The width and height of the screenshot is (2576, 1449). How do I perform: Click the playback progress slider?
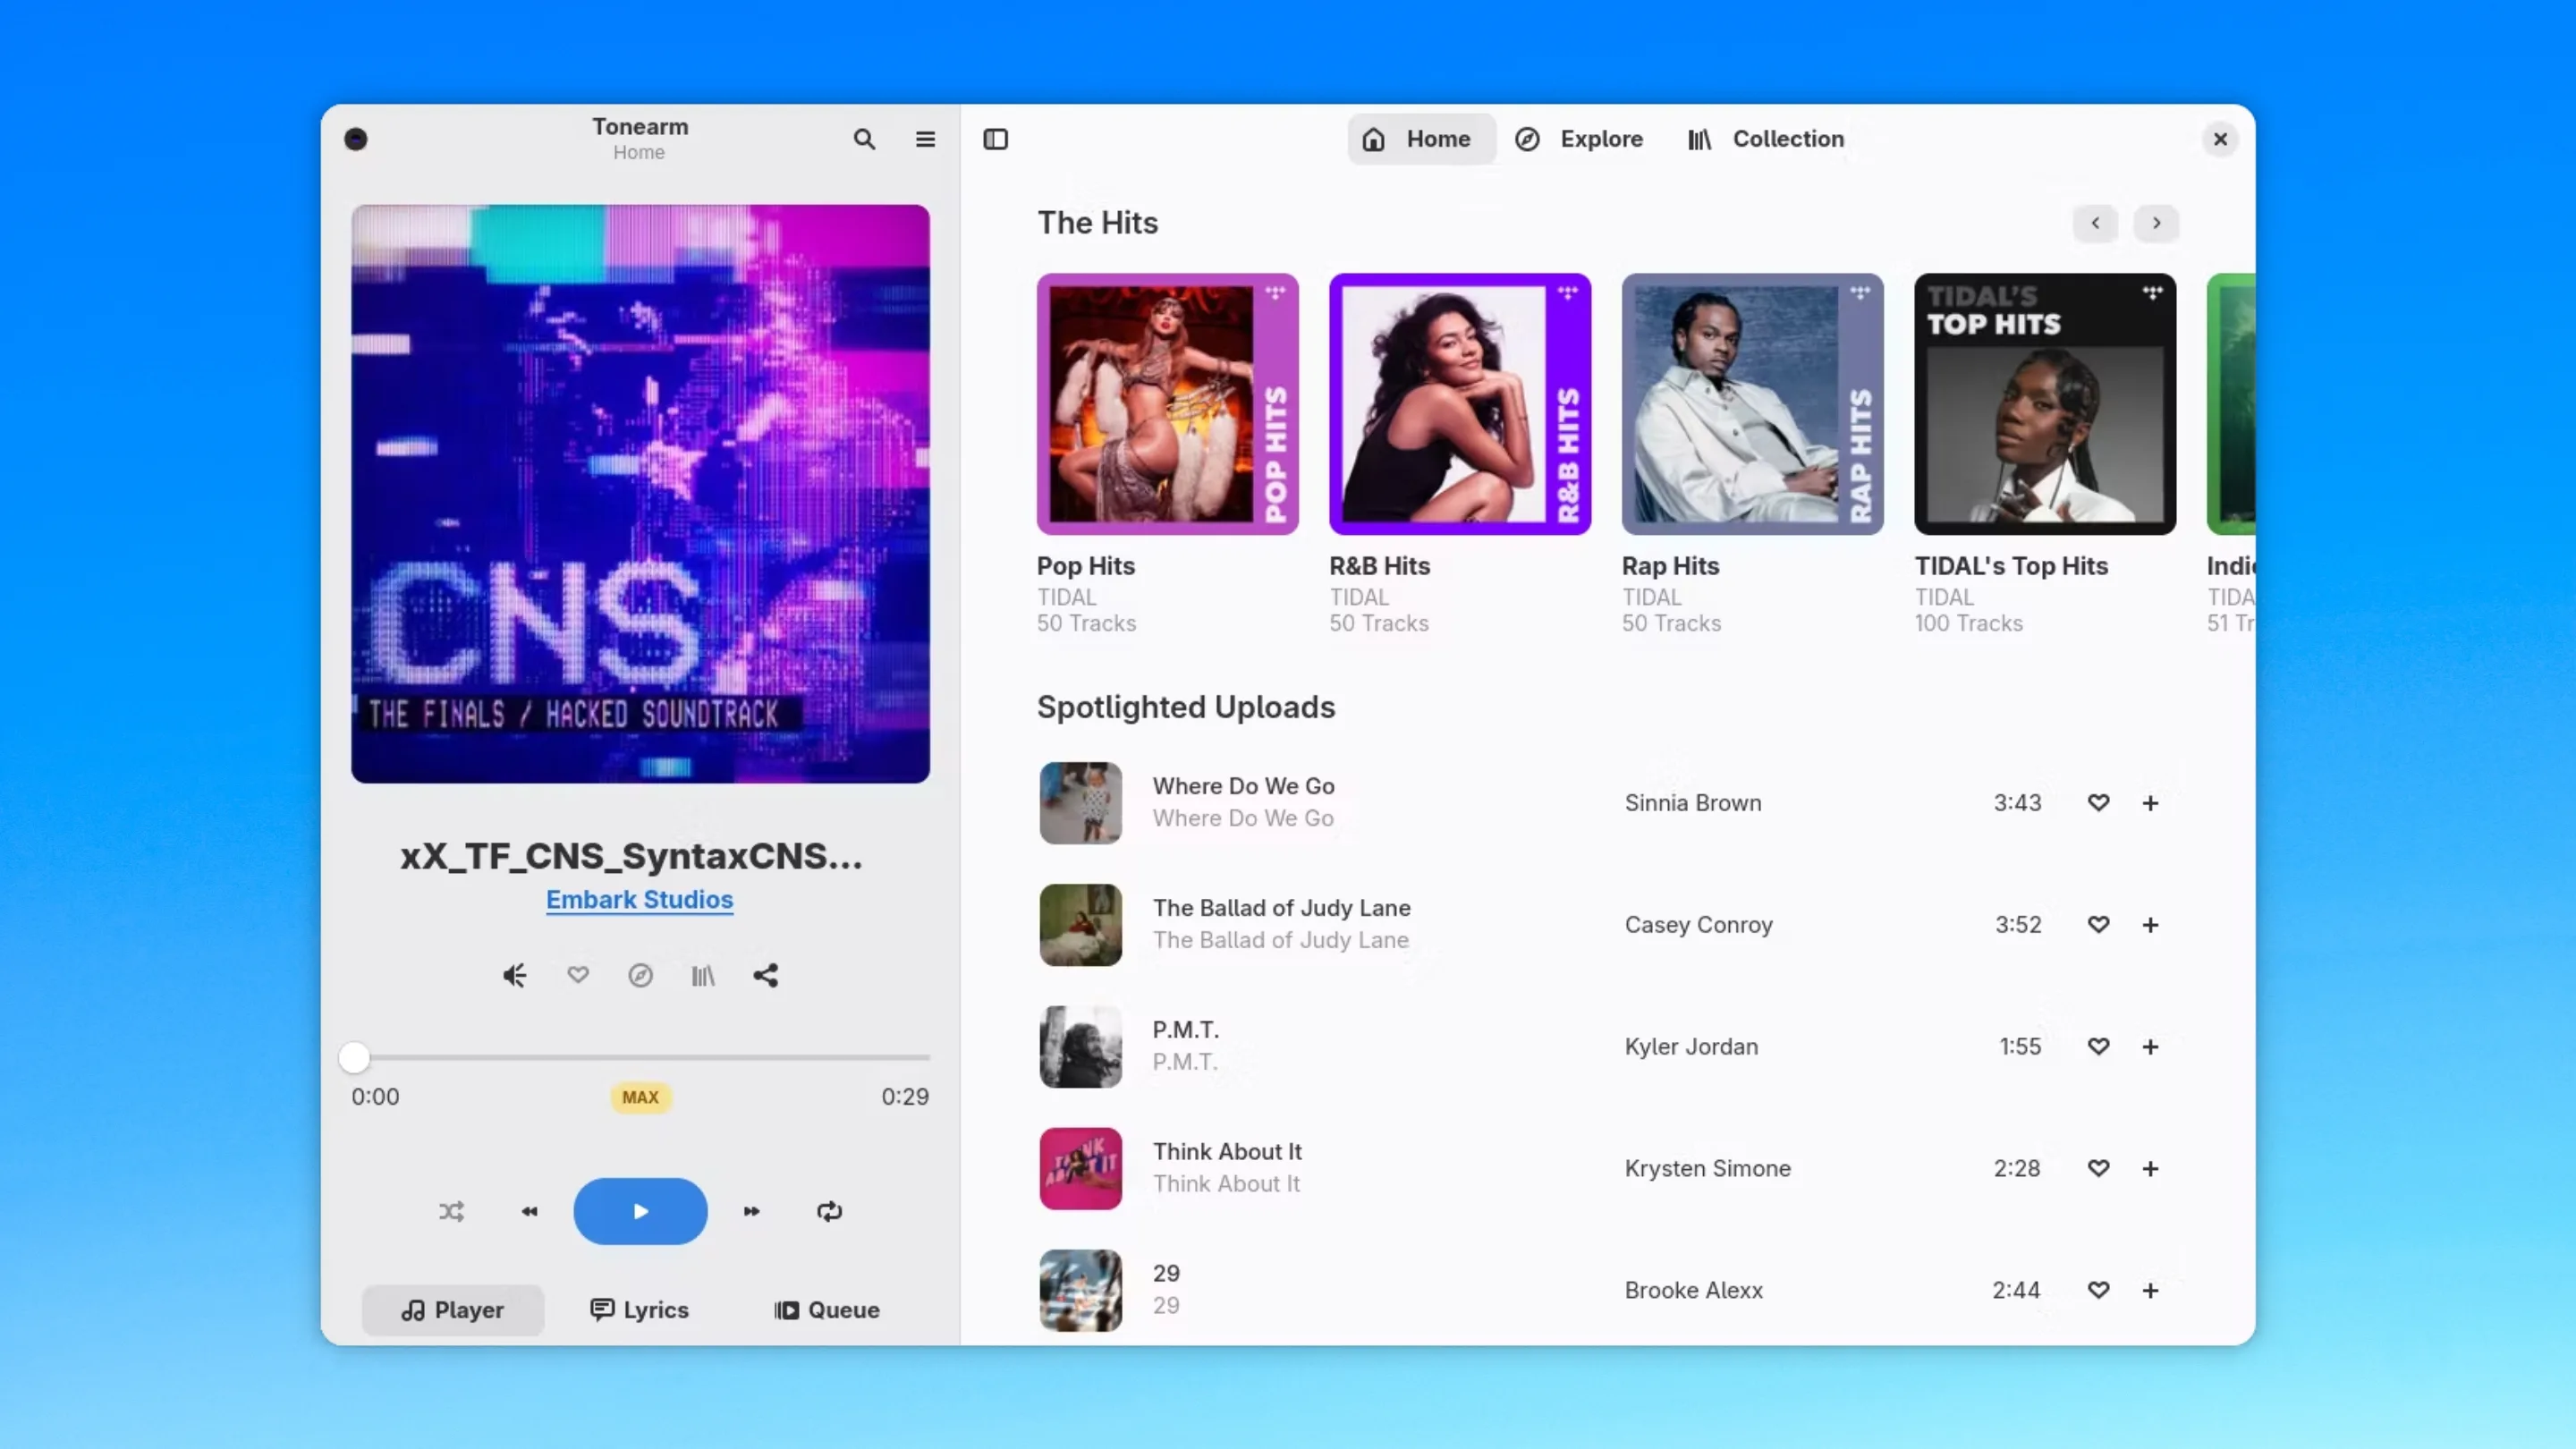[x=640, y=1057]
